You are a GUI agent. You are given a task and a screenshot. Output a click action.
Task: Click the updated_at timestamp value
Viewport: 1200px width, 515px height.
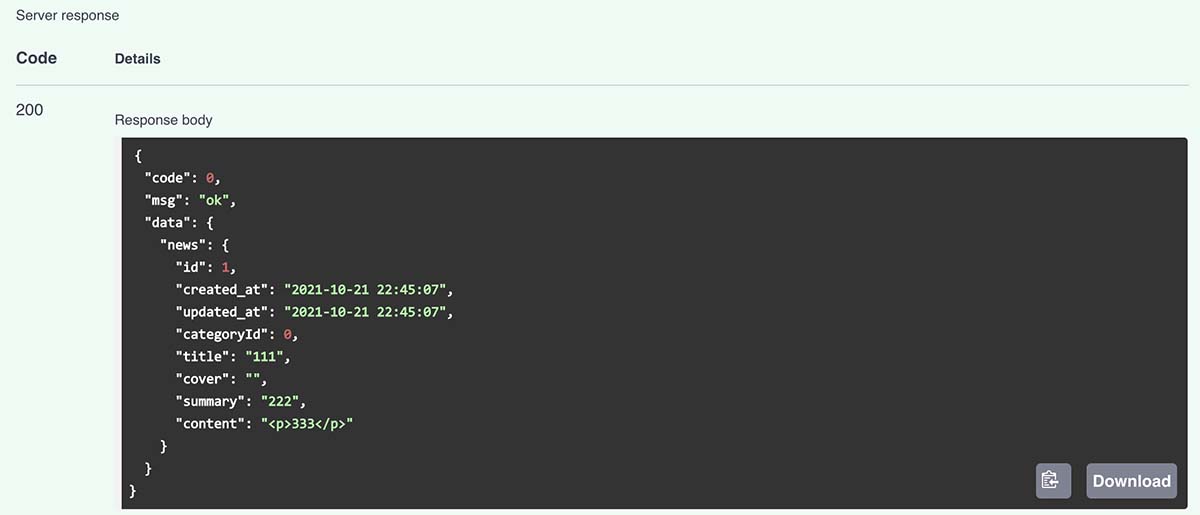pos(368,312)
